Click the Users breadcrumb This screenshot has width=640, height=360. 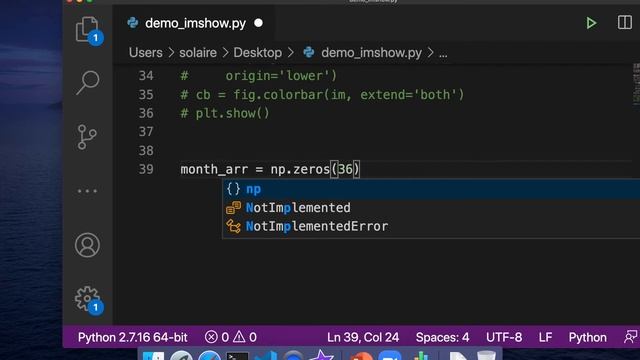pos(146,53)
